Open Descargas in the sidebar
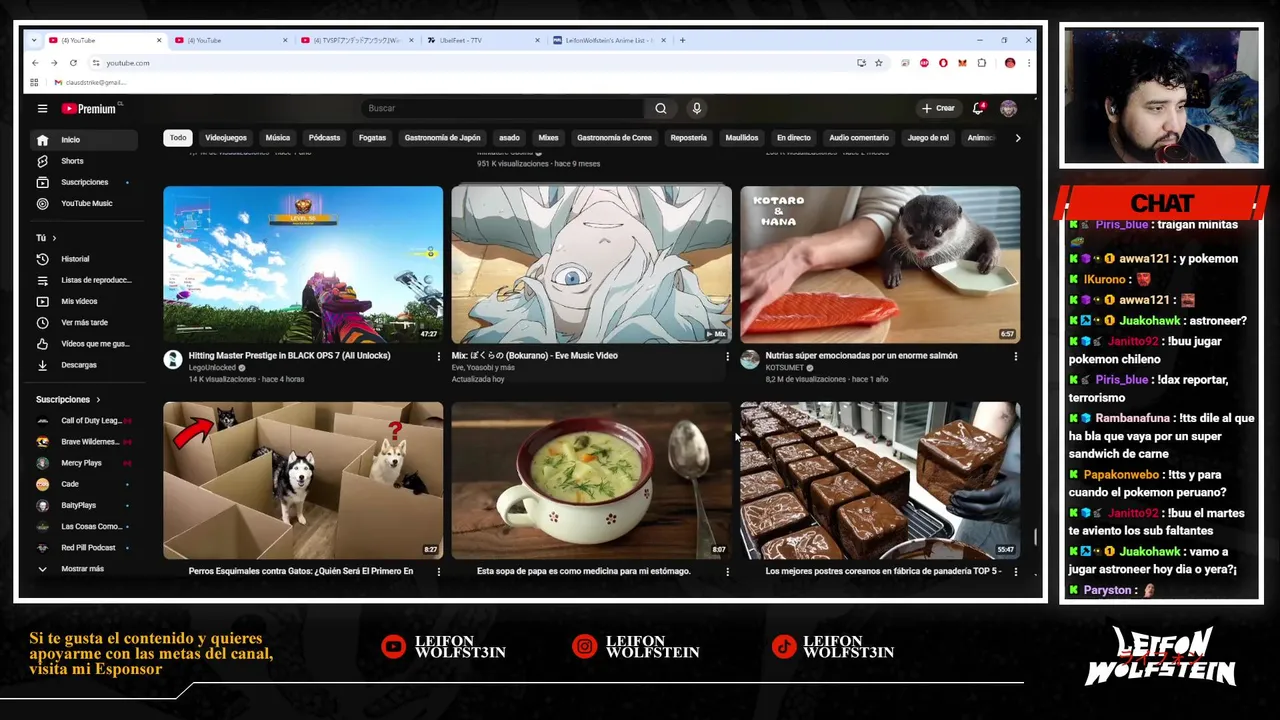The height and width of the screenshot is (720, 1280). click(84, 365)
